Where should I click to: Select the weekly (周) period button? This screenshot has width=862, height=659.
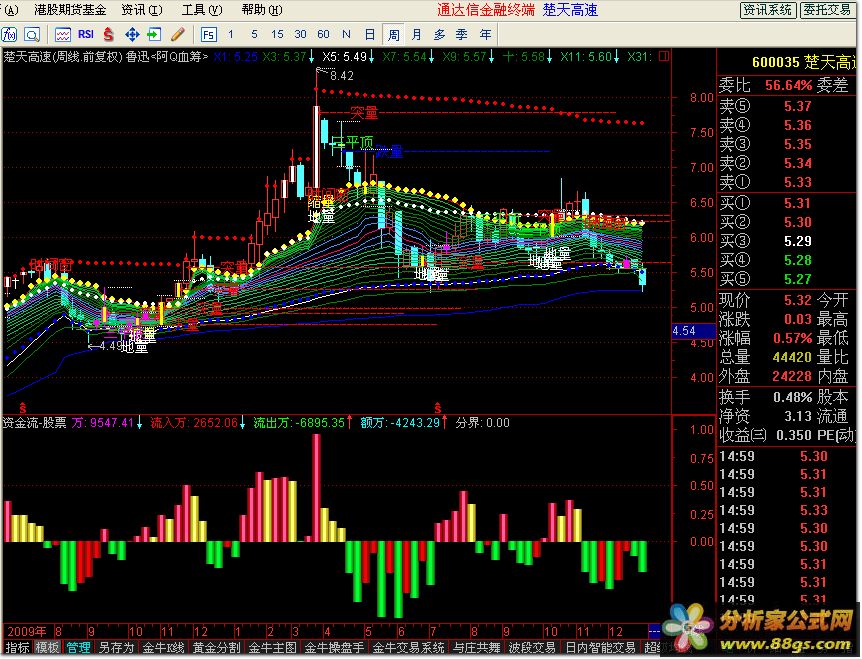[393, 35]
